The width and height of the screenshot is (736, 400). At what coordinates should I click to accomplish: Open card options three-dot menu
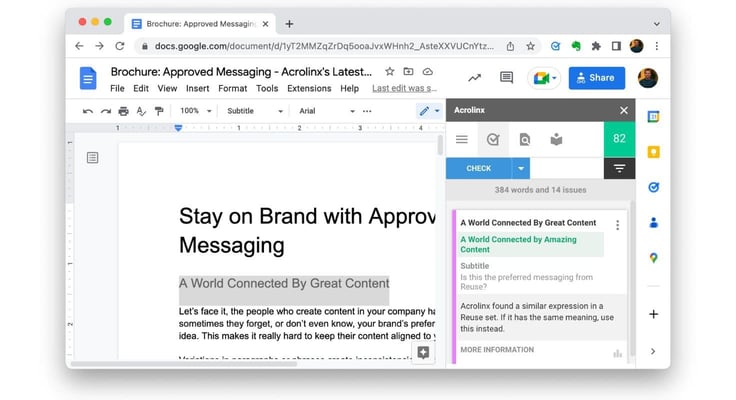pyautogui.click(x=618, y=225)
